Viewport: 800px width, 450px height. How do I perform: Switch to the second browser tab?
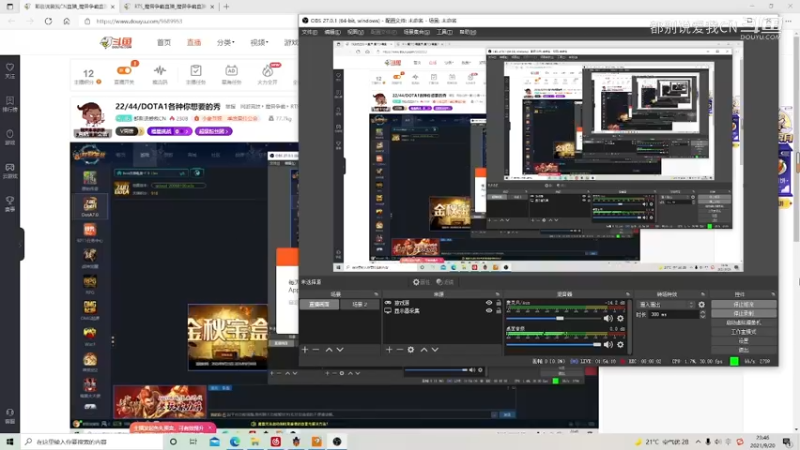[170, 7]
